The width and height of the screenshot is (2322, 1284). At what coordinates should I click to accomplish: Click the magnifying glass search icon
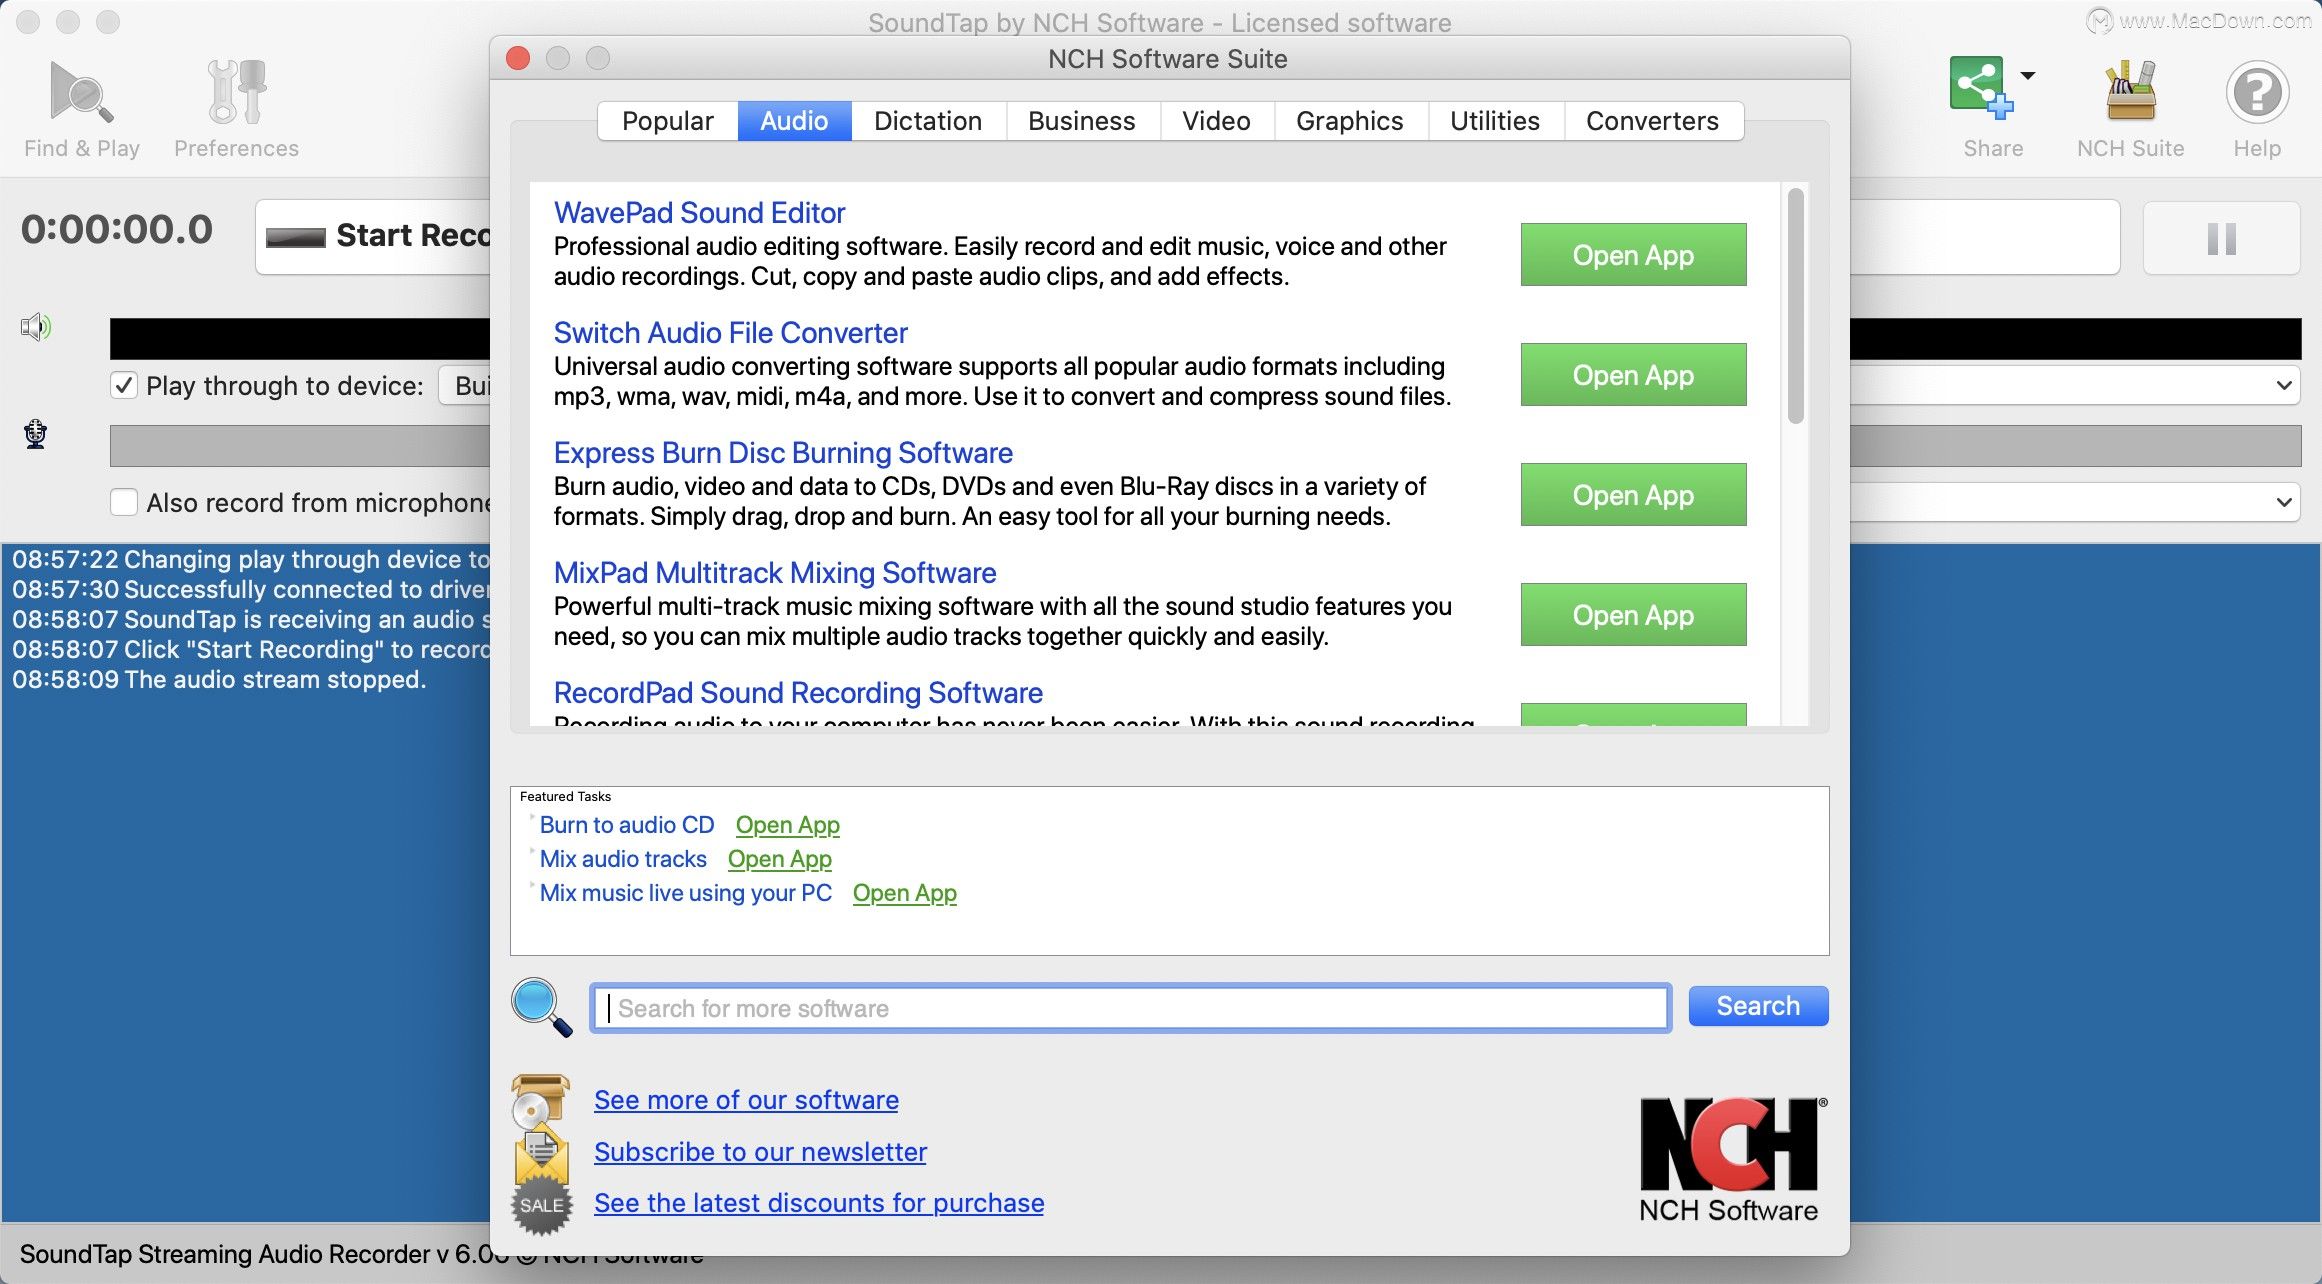pyautogui.click(x=541, y=1006)
